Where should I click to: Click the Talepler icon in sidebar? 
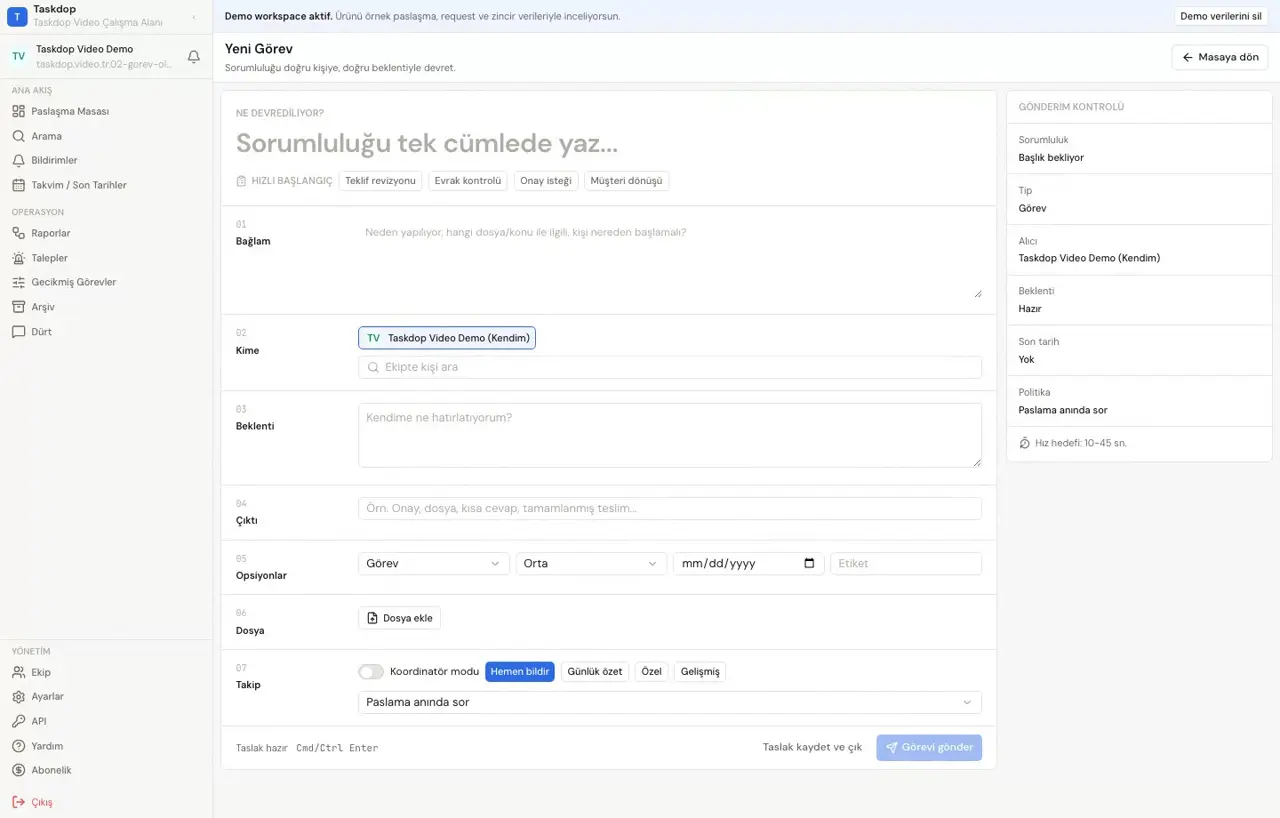[19, 258]
